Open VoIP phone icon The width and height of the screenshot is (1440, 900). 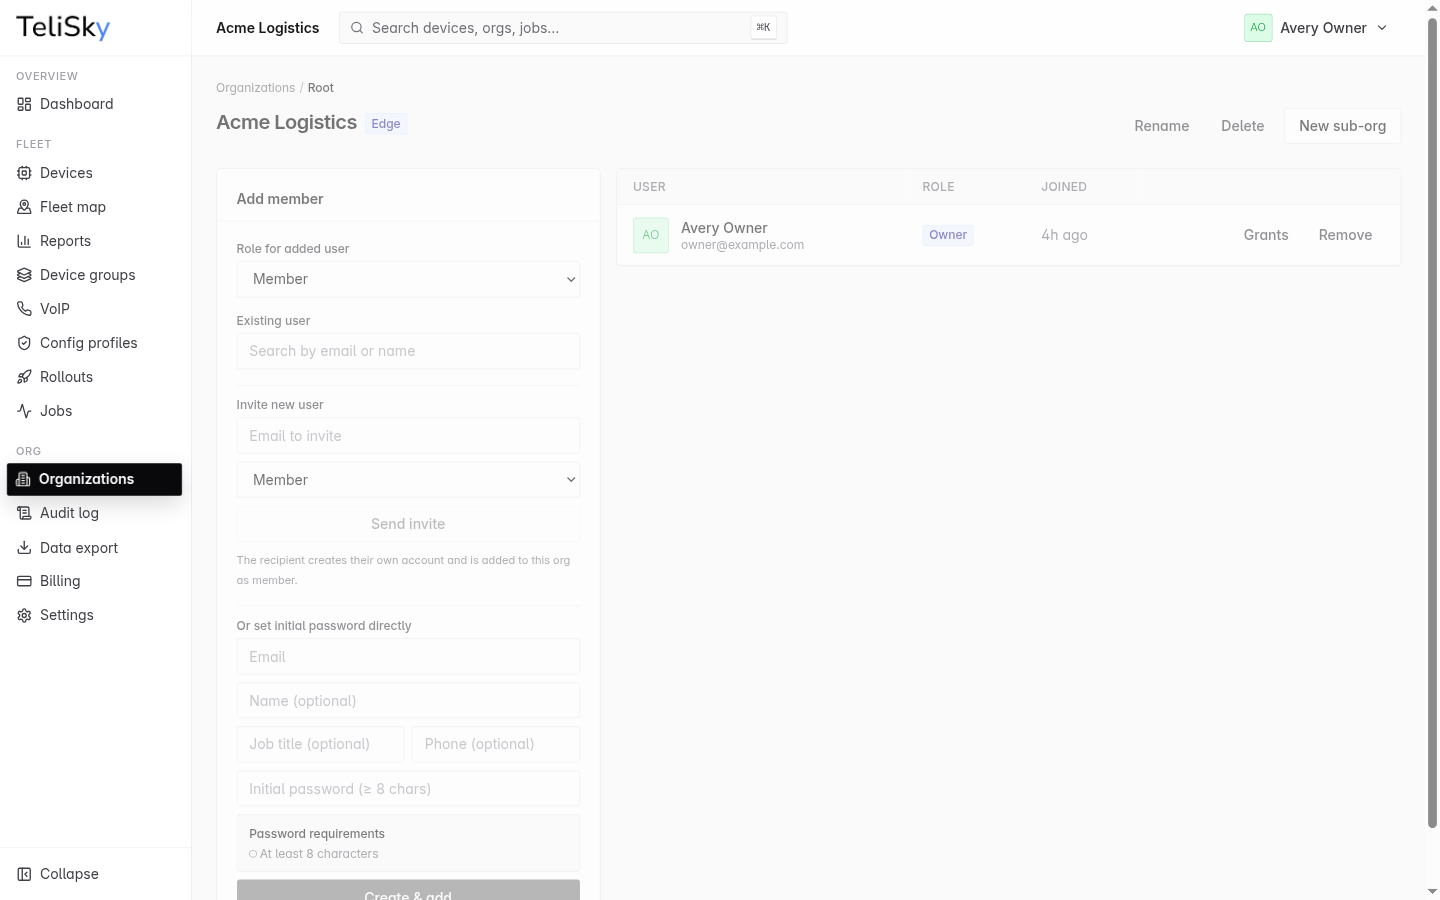point(24,309)
